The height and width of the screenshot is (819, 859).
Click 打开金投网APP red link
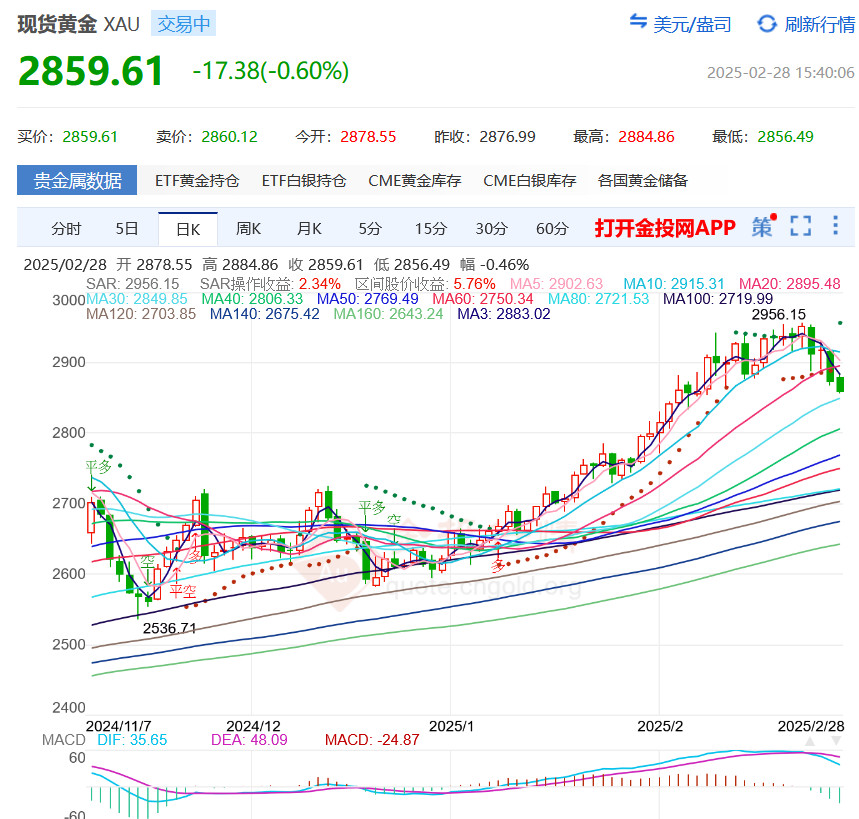point(665,228)
